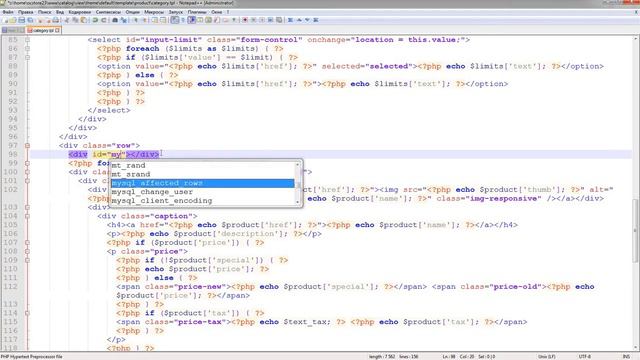
Task: Click the Close document toolbar icon
Action: [x=40, y=20]
